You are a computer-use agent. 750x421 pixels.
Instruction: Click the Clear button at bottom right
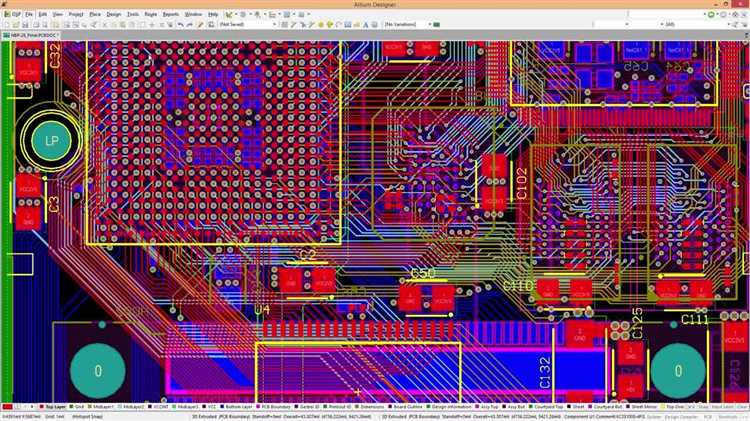[742, 407]
